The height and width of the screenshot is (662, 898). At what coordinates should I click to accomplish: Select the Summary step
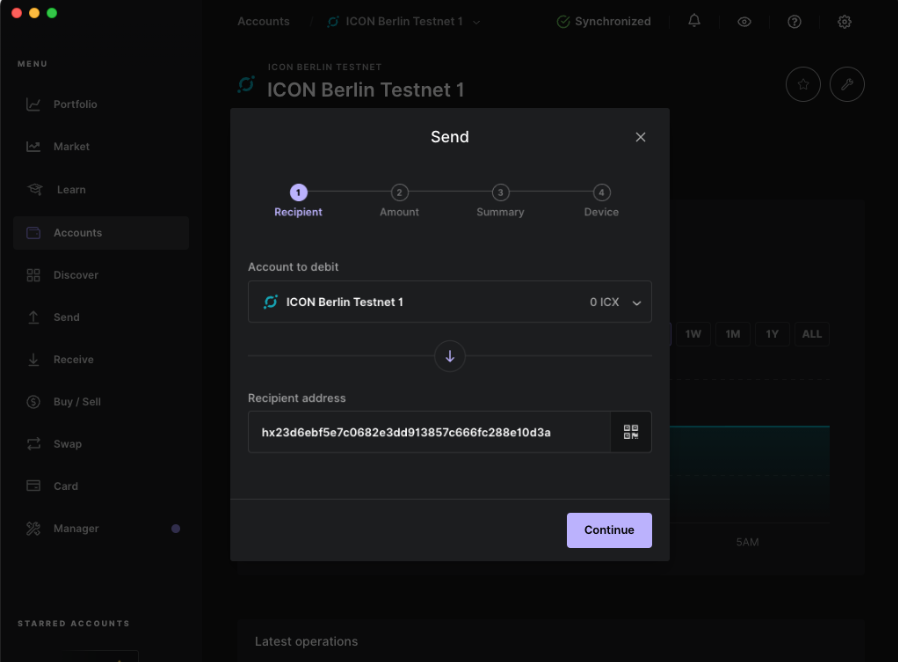pos(500,200)
